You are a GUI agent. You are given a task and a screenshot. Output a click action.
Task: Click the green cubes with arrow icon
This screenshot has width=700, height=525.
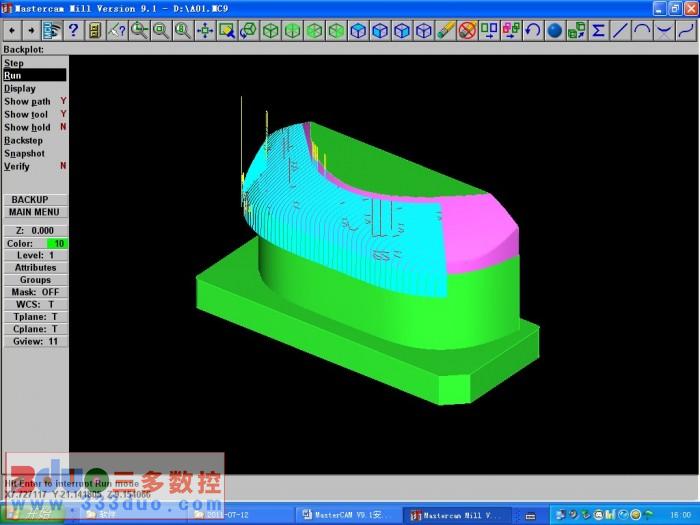pyautogui.click(x=577, y=30)
